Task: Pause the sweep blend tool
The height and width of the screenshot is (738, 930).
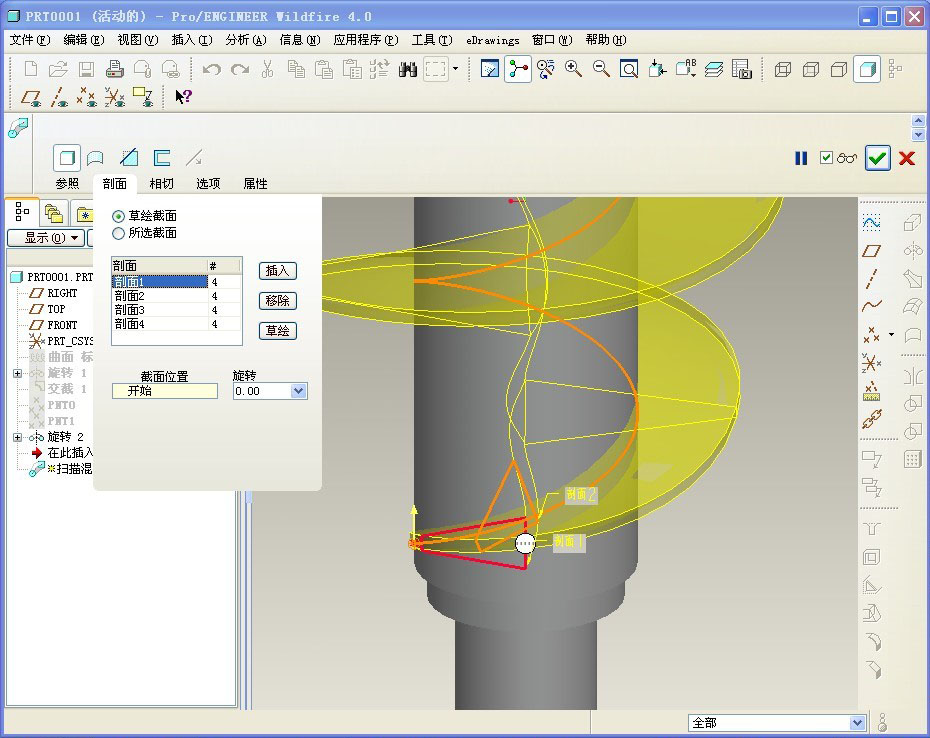Action: pos(801,158)
